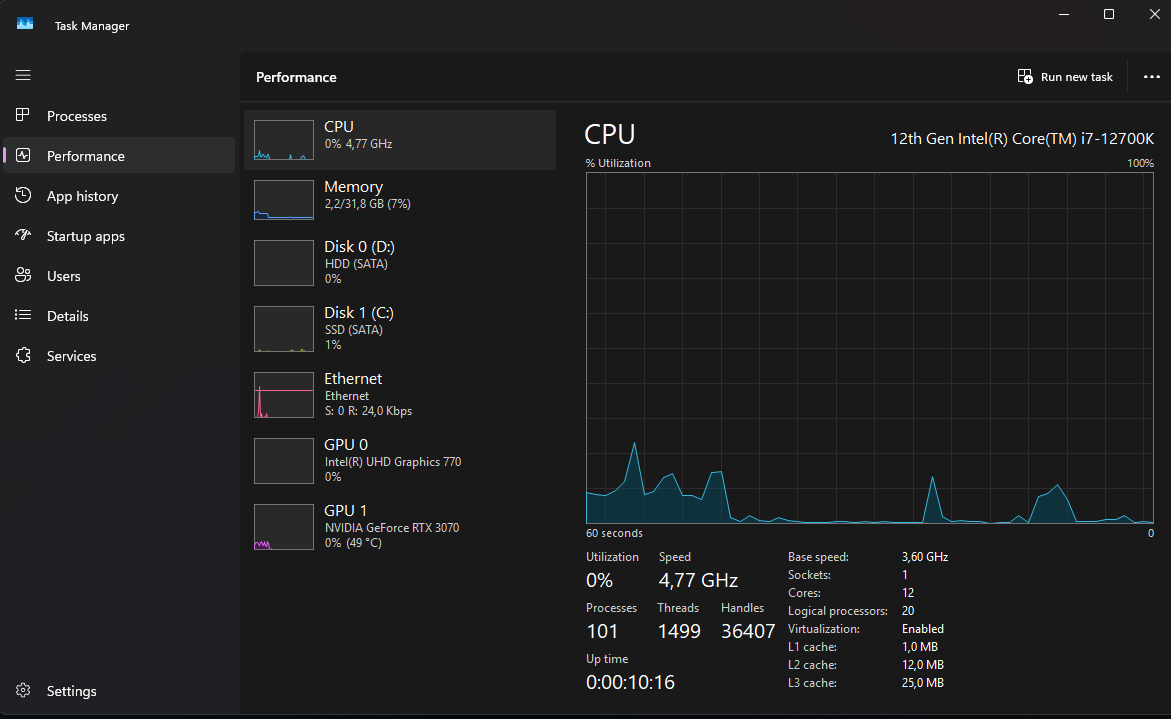Click the 4,77 GHz speed value

(x=698, y=580)
